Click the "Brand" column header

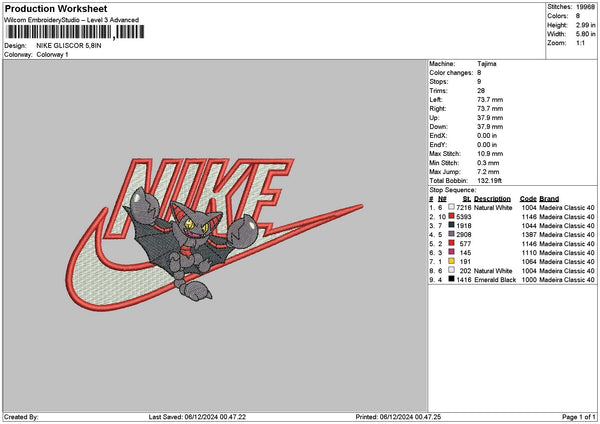pyautogui.click(x=549, y=199)
